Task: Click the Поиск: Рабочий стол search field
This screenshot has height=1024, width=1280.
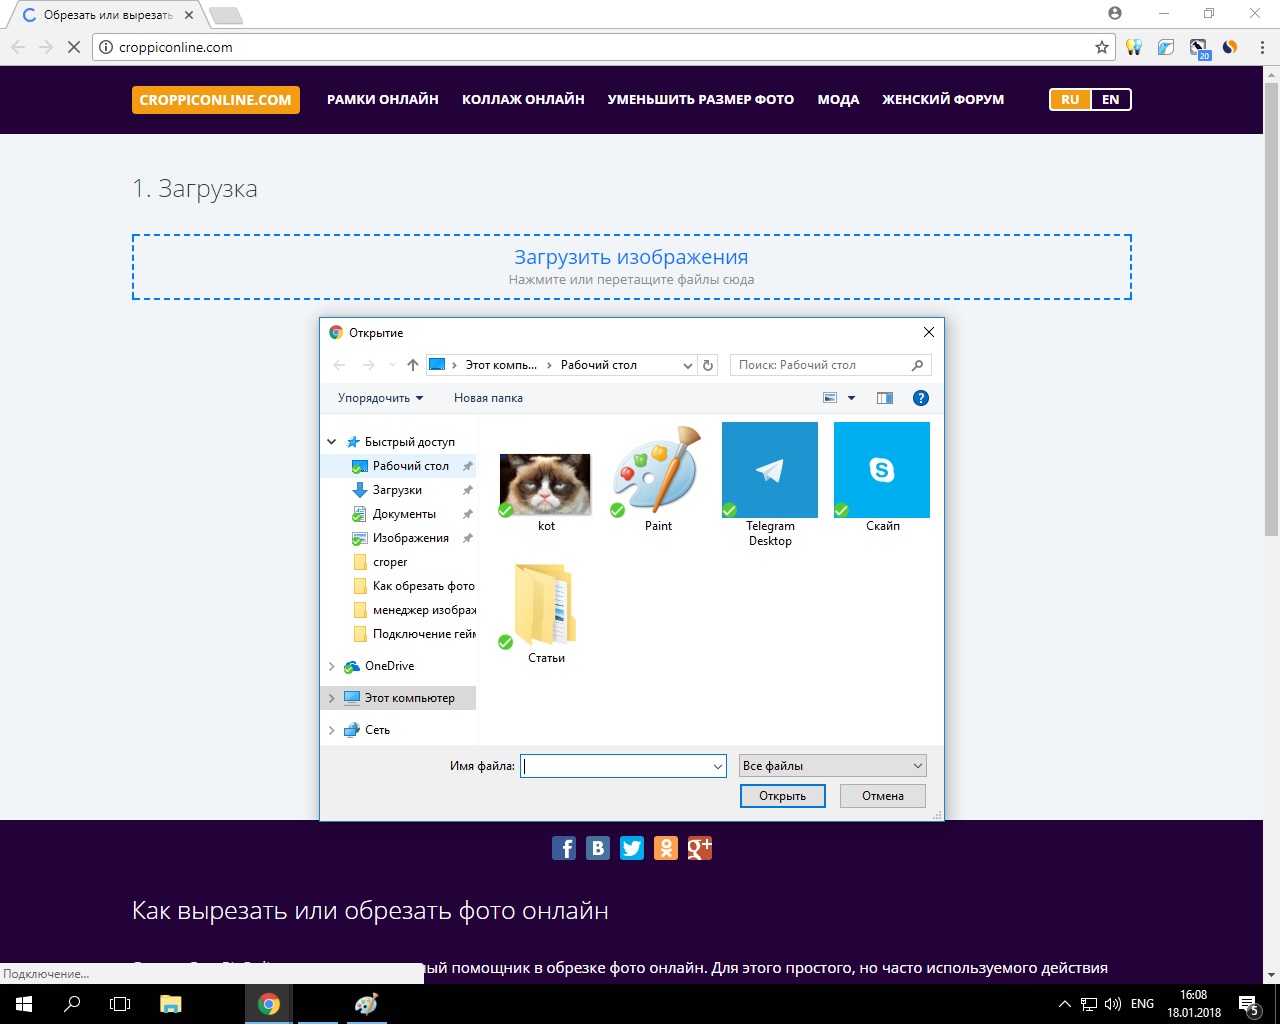Action: pos(831,365)
